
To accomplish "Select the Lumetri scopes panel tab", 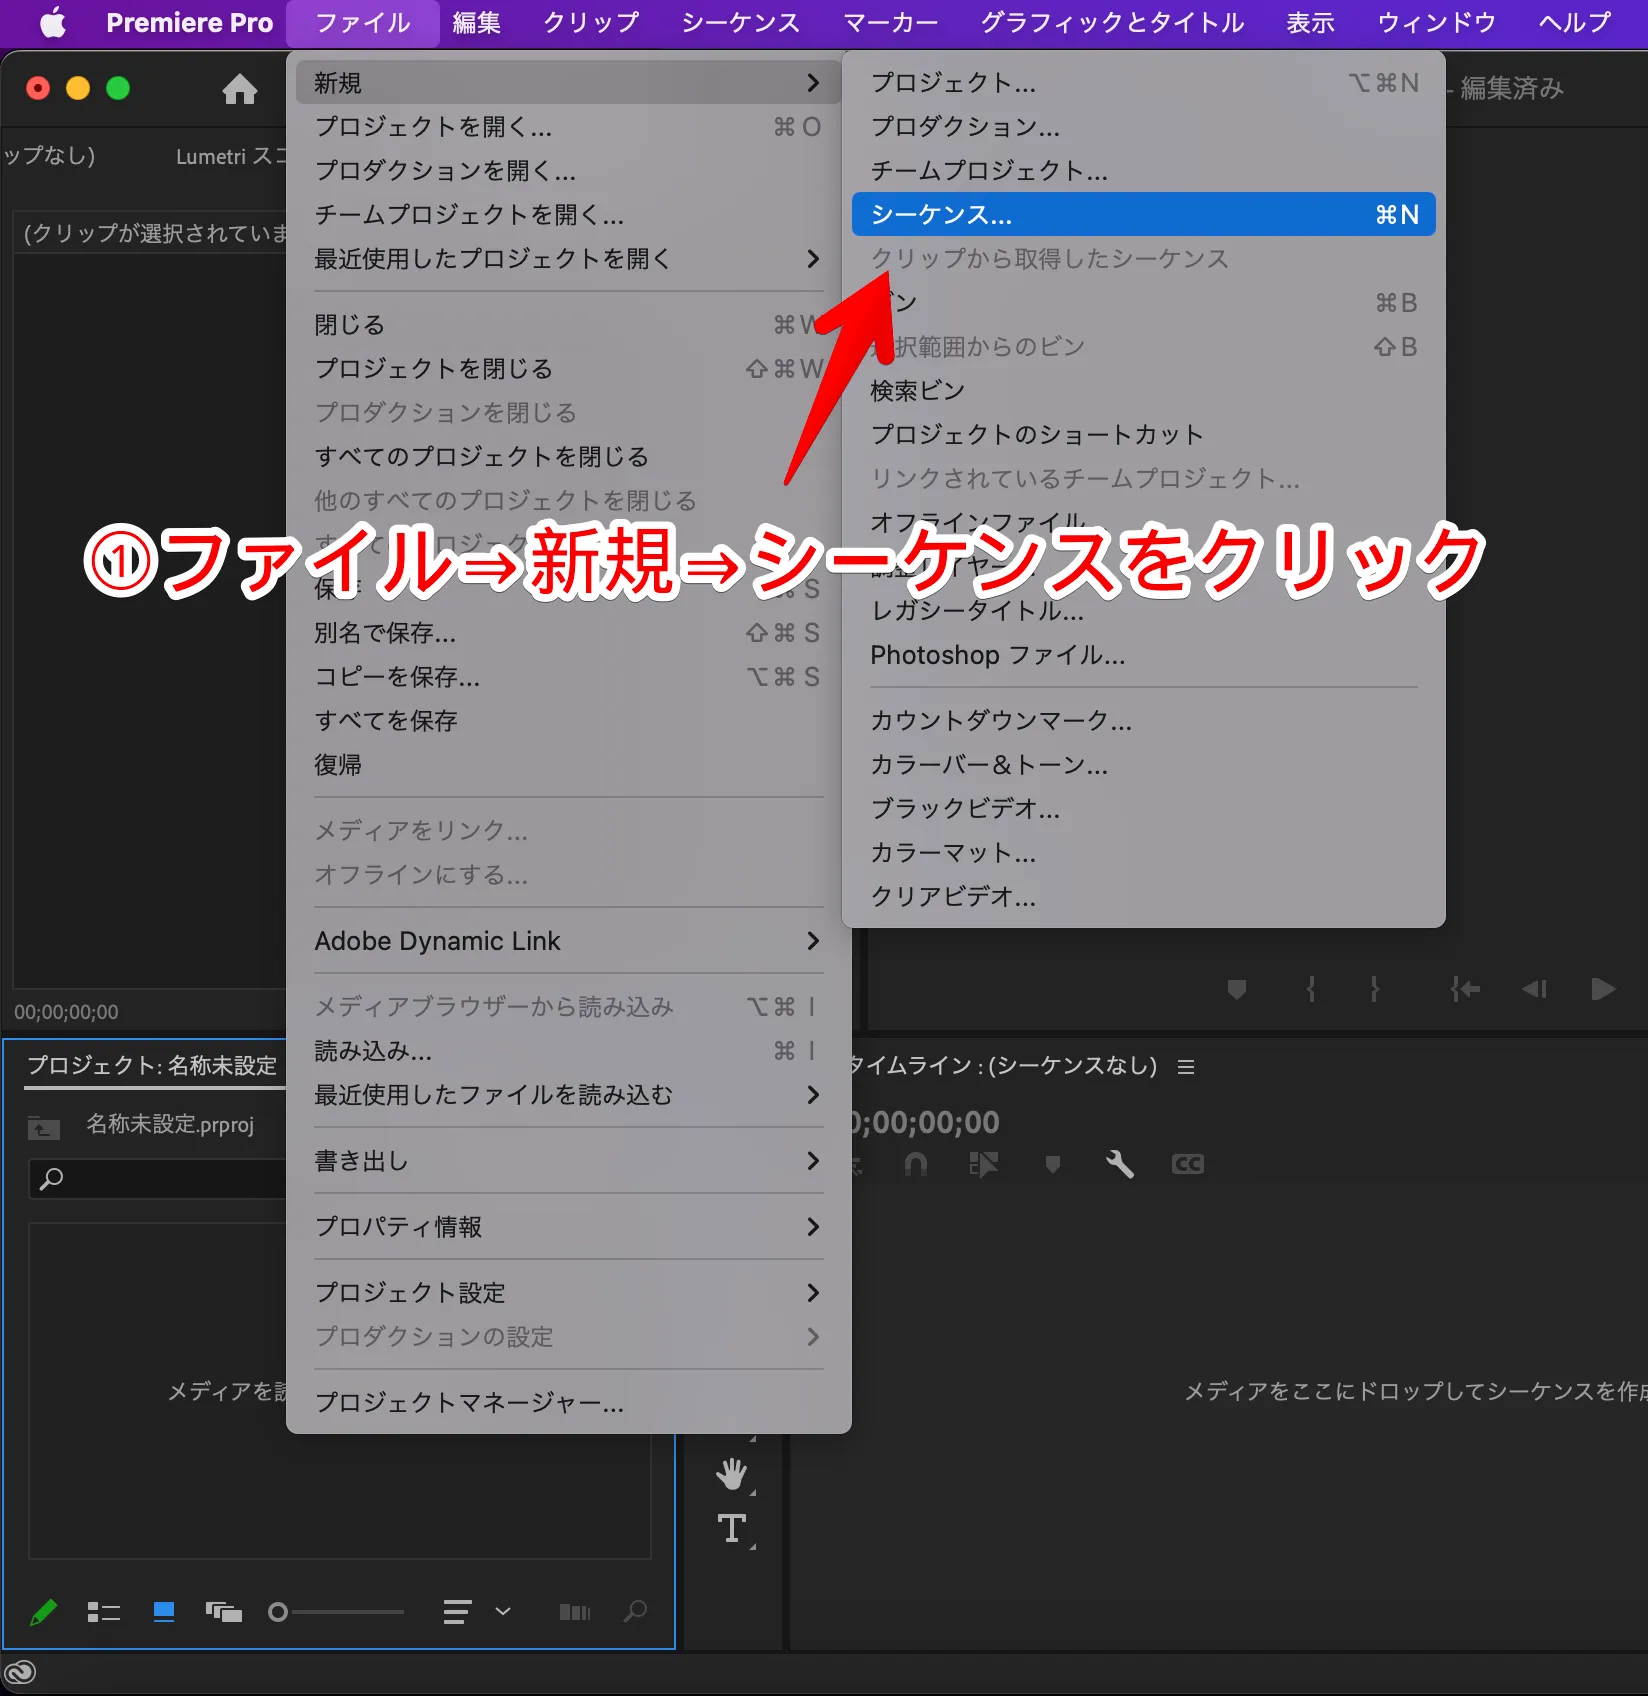I will click(x=230, y=156).
